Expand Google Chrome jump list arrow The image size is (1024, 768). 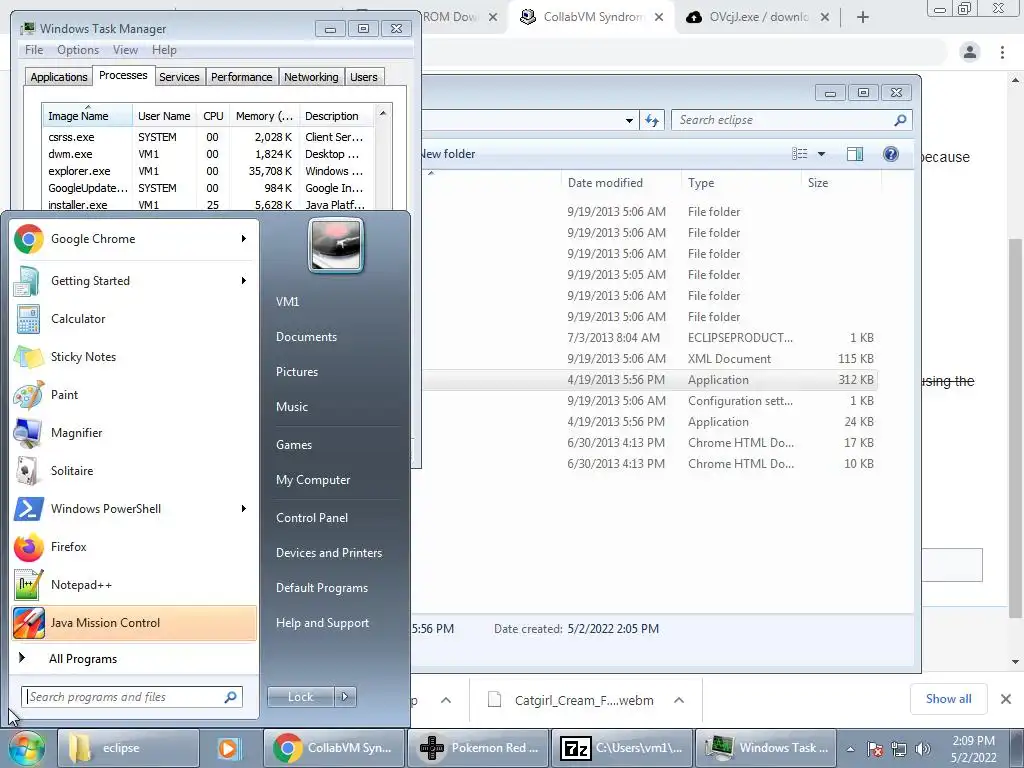point(244,239)
